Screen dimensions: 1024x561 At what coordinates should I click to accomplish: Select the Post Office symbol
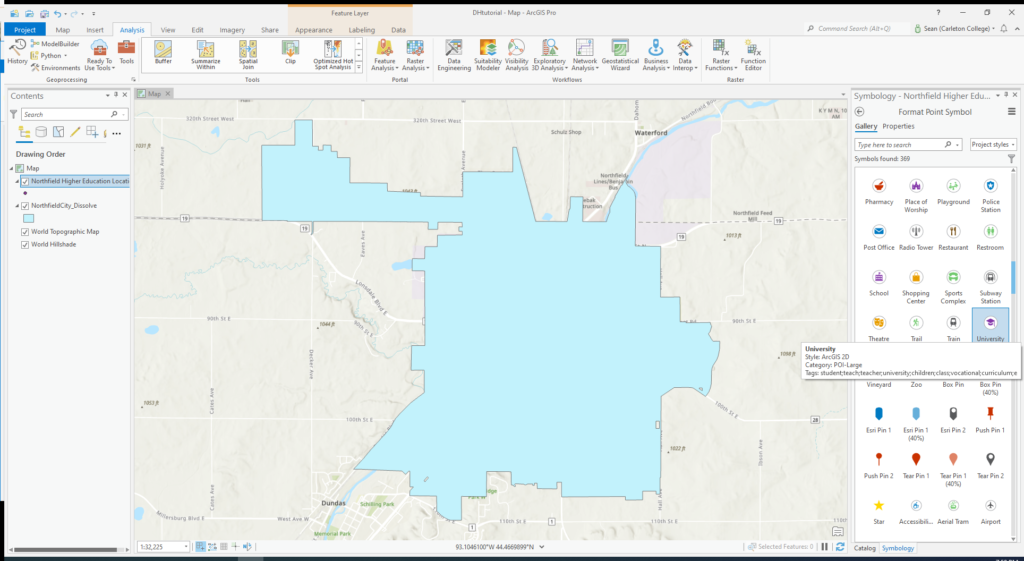(x=878, y=238)
